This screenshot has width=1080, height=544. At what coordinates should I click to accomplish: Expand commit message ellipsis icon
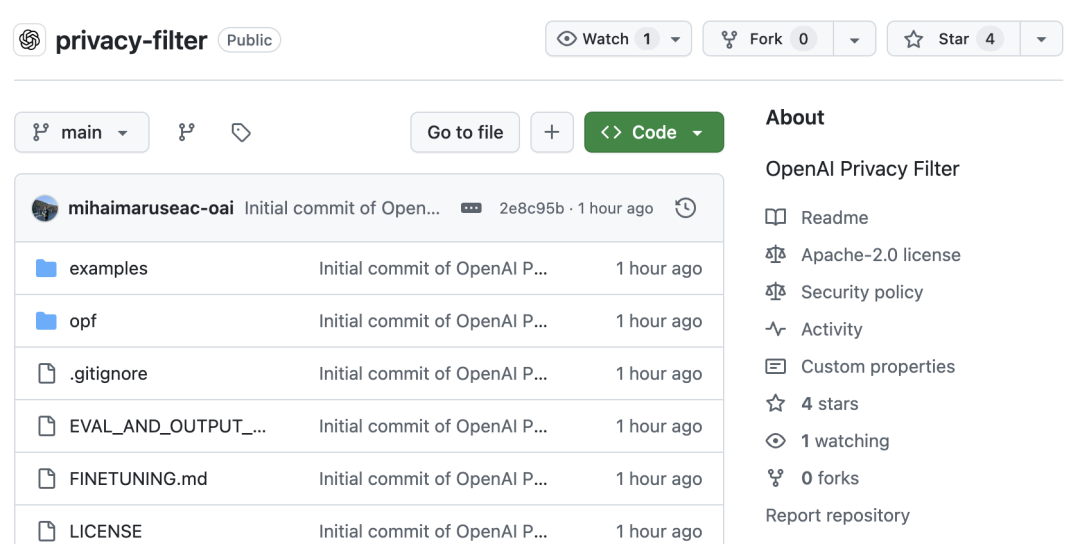point(471,208)
